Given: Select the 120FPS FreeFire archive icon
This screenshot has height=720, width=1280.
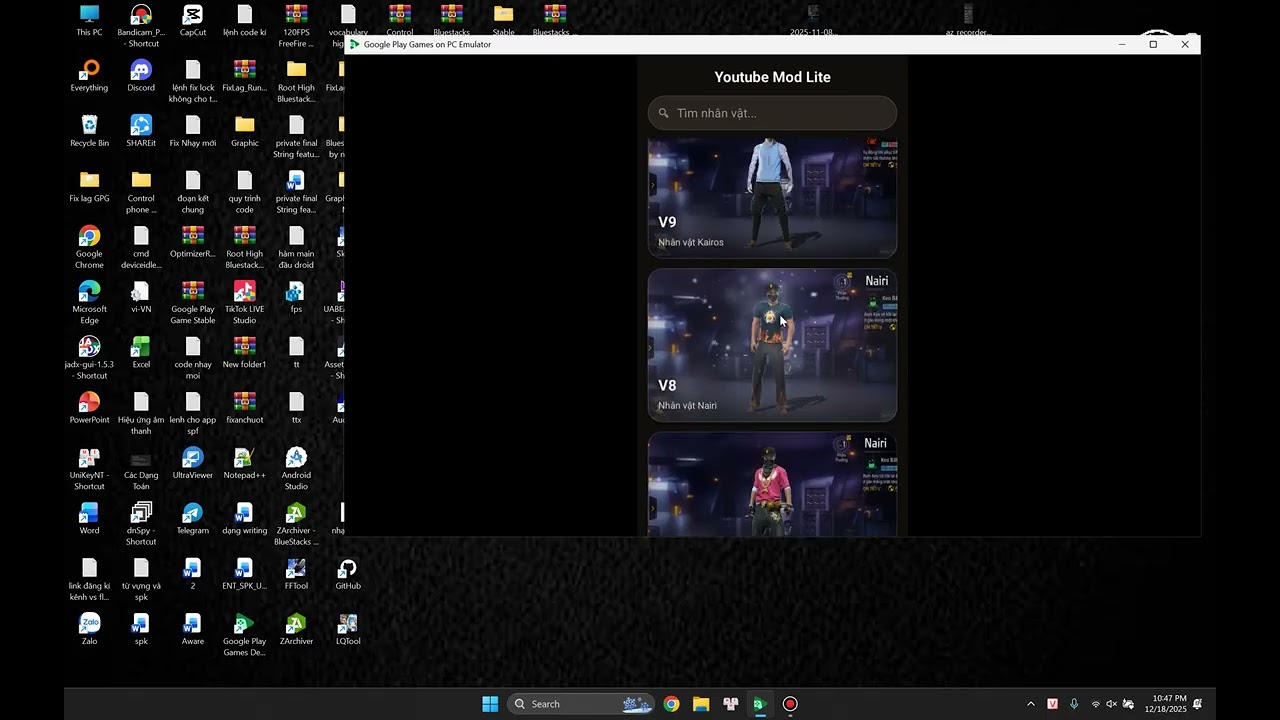Looking at the screenshot, I should pyautogui.click(x=296, y=26).
